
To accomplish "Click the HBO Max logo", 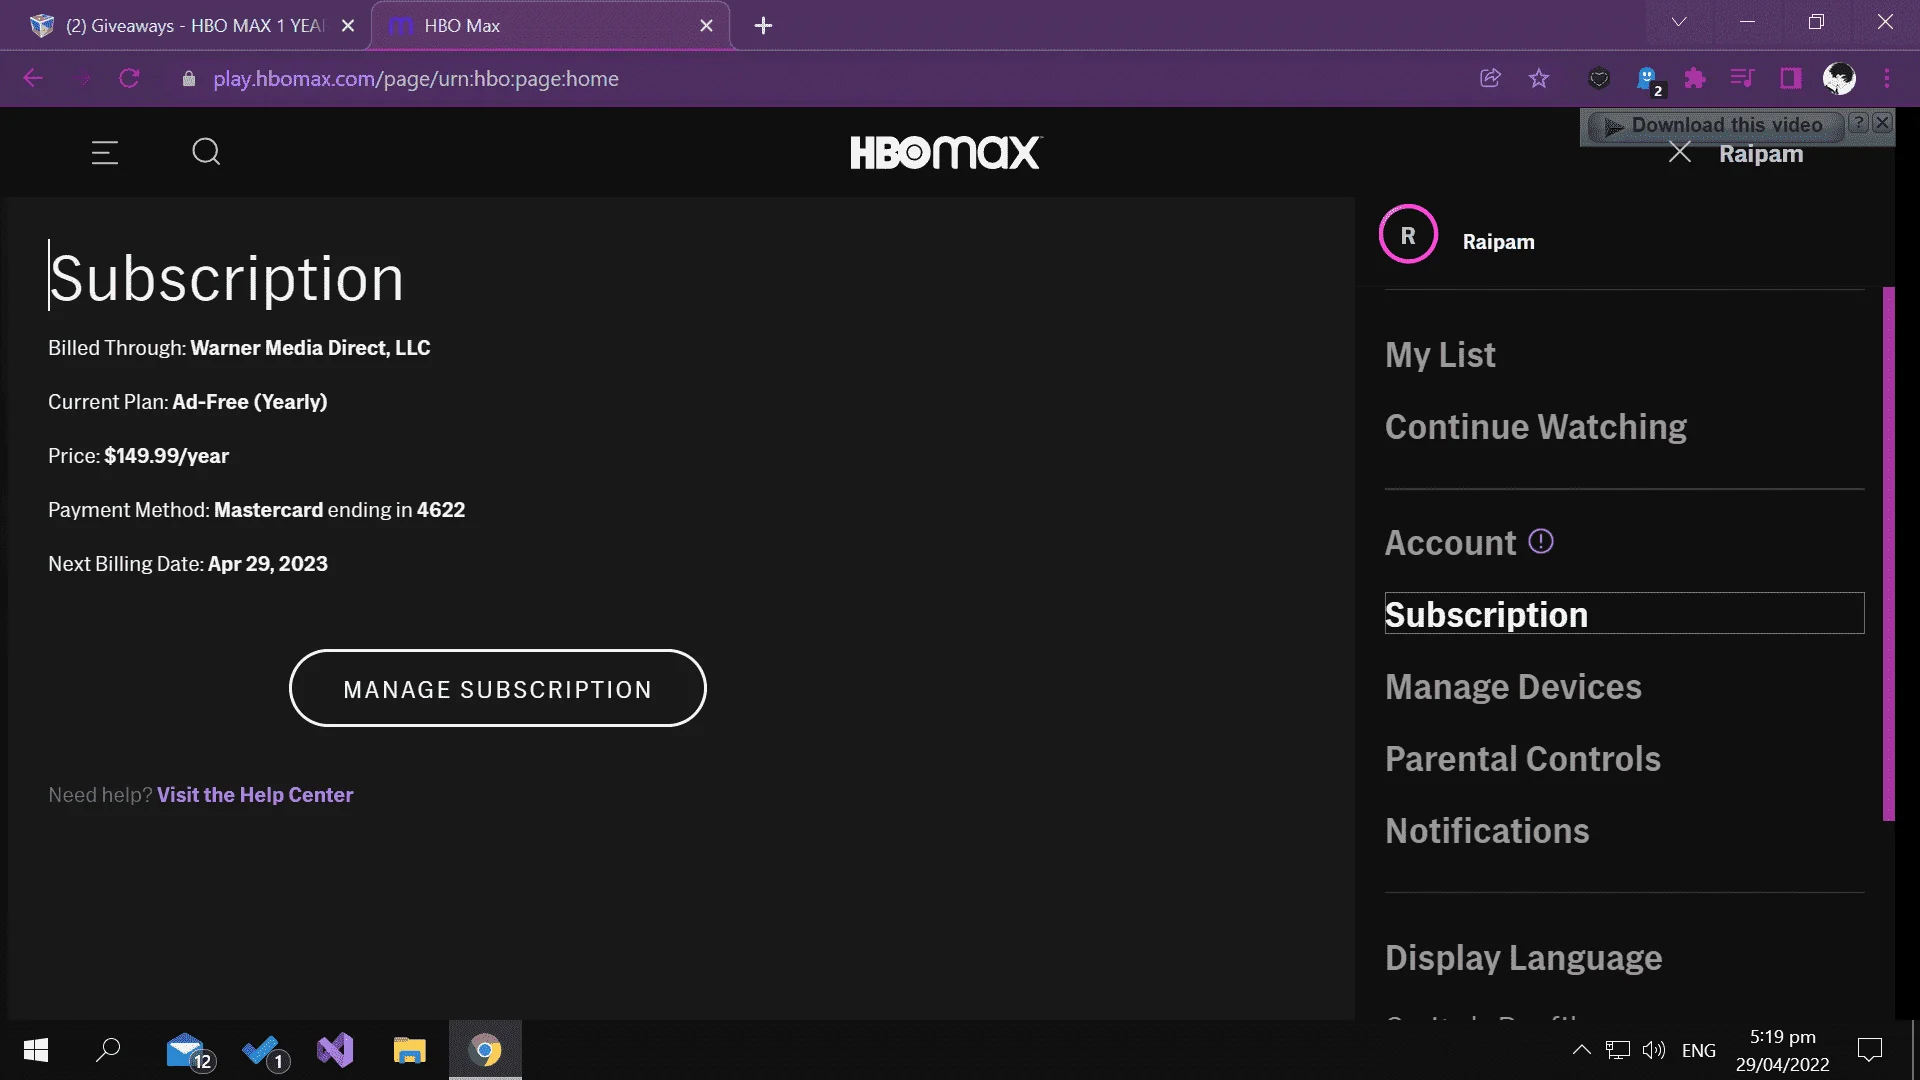I will pos(945,152).
